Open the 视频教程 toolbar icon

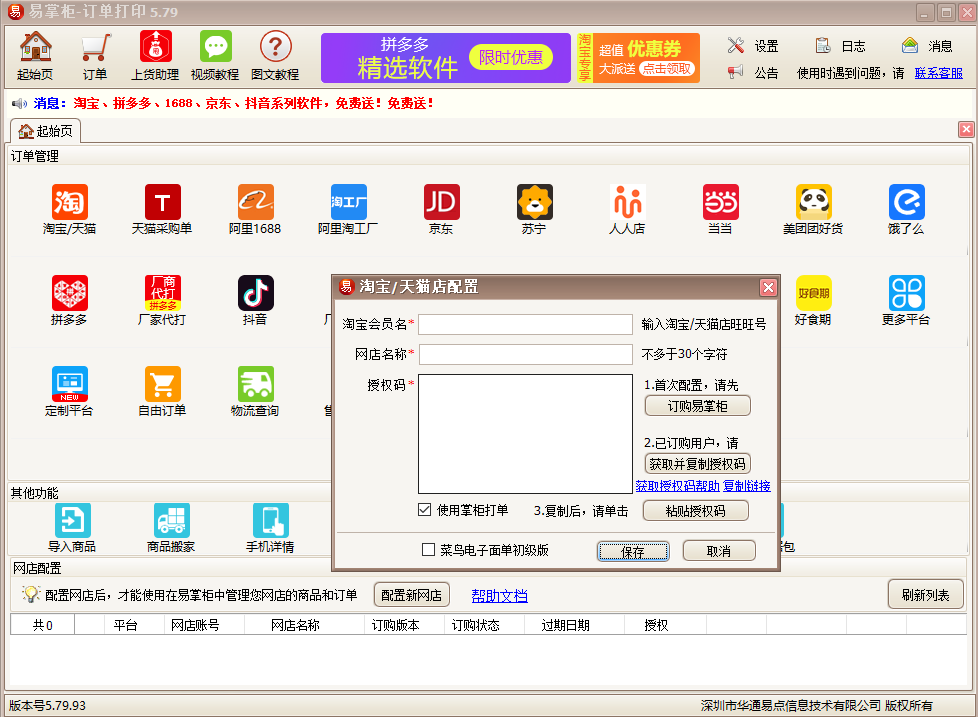(x=215, y=48)
